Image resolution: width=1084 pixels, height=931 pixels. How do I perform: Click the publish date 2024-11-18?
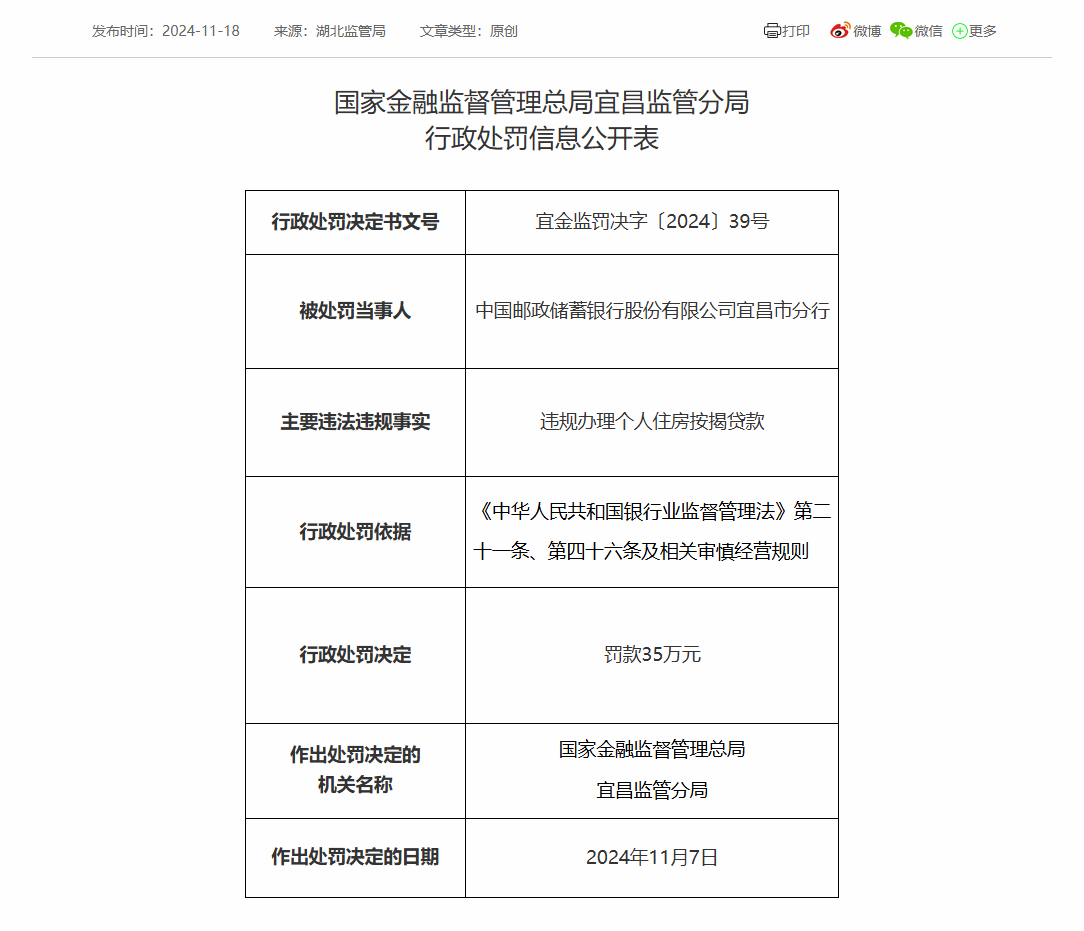(x=201, y=31)
